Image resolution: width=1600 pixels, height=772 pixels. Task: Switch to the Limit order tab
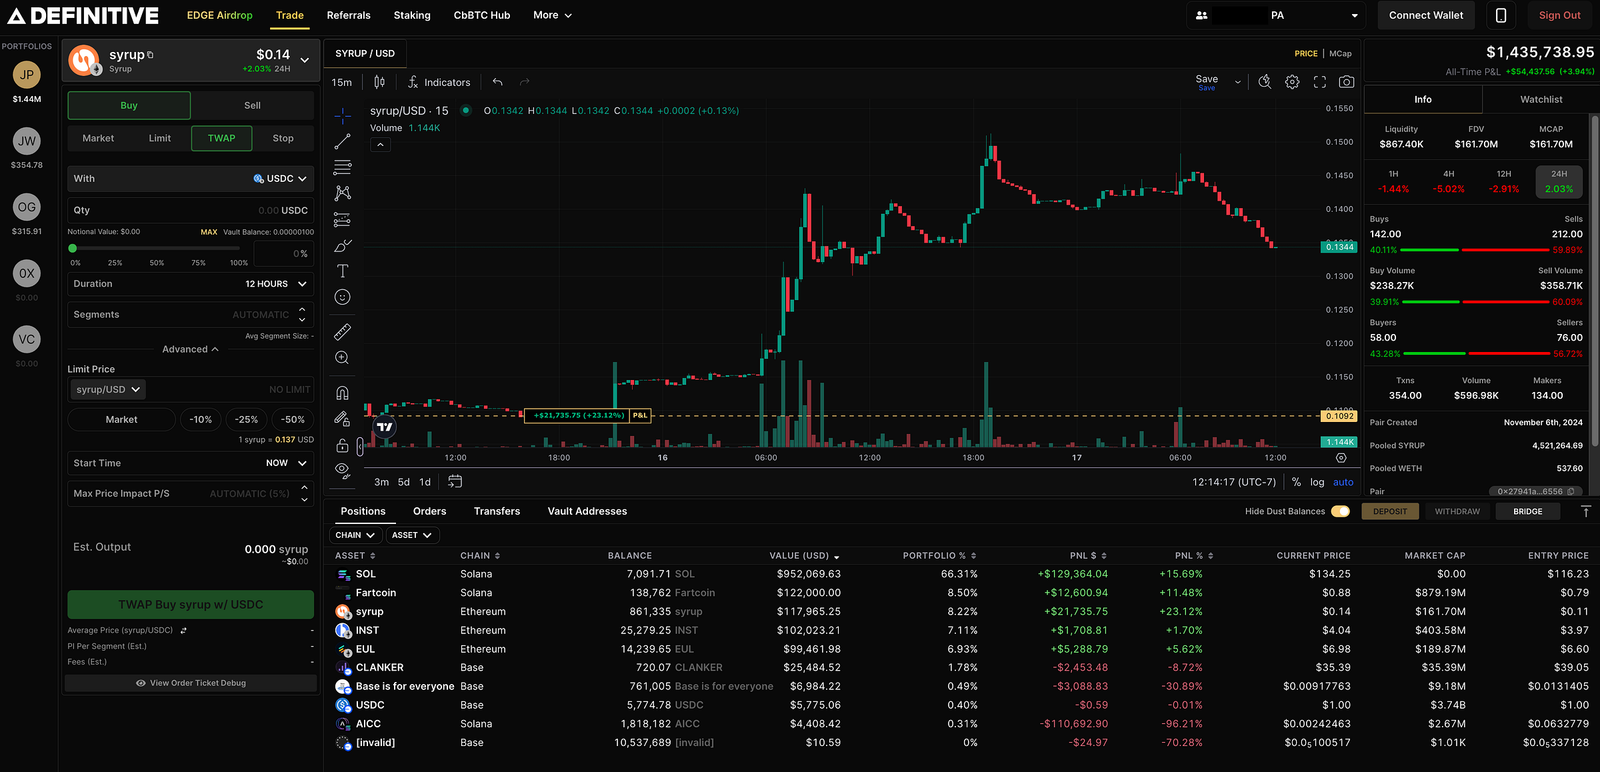(x=160, y=138)
